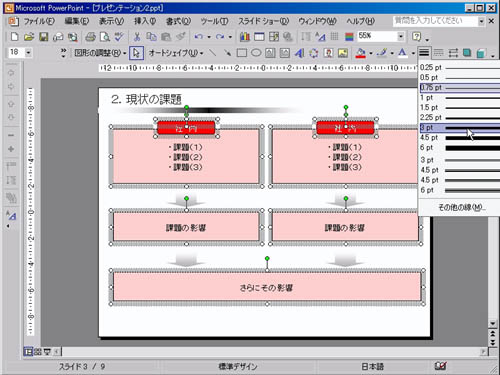The width and height of the screenshot is (500, 375).
Task: Switch to slide sorter view
Action: pos(38,351)
